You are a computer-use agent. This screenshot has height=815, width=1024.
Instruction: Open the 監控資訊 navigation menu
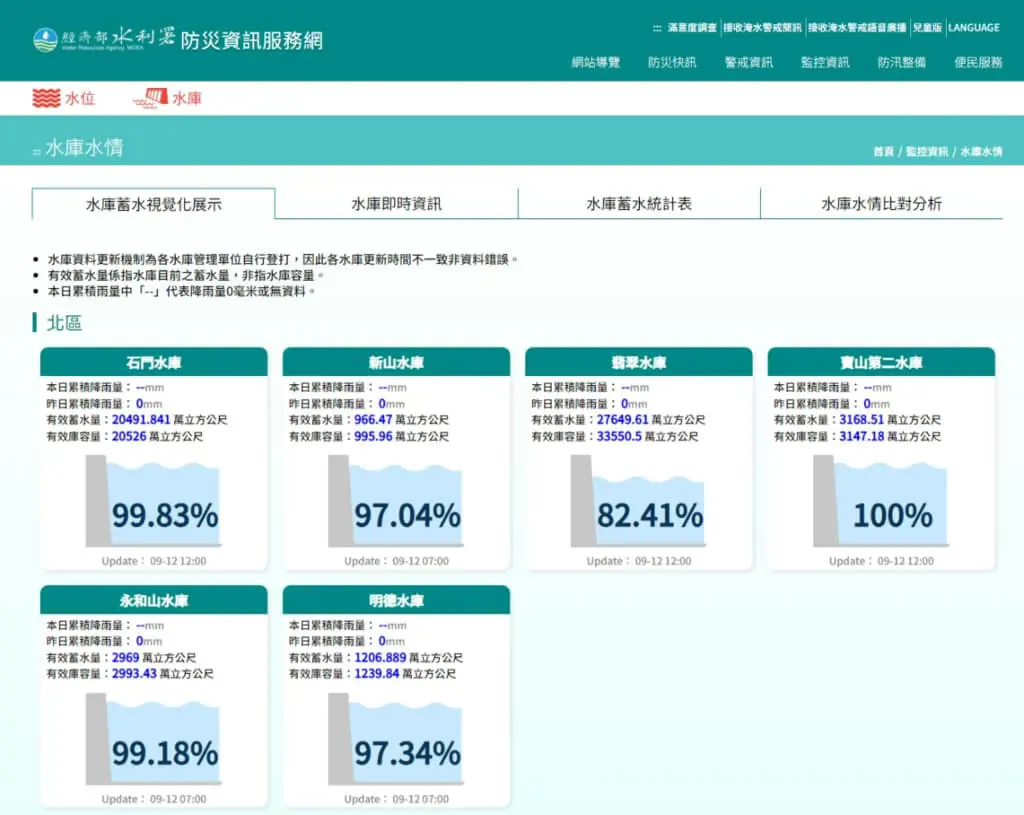[825, 63]
